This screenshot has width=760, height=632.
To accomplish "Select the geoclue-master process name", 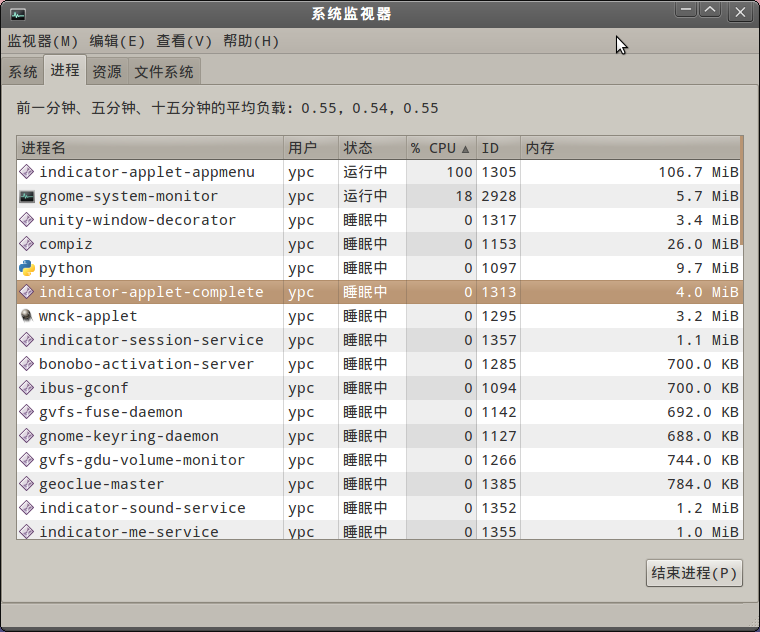I will pos(102,484).
